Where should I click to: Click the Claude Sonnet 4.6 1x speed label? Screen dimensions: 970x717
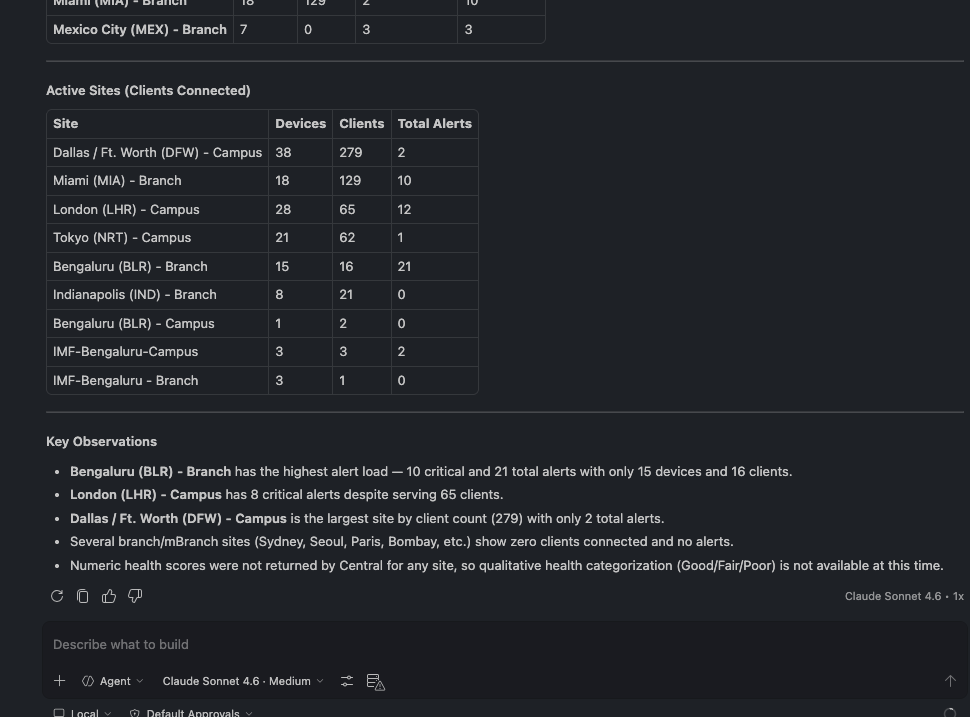(904, 596)
